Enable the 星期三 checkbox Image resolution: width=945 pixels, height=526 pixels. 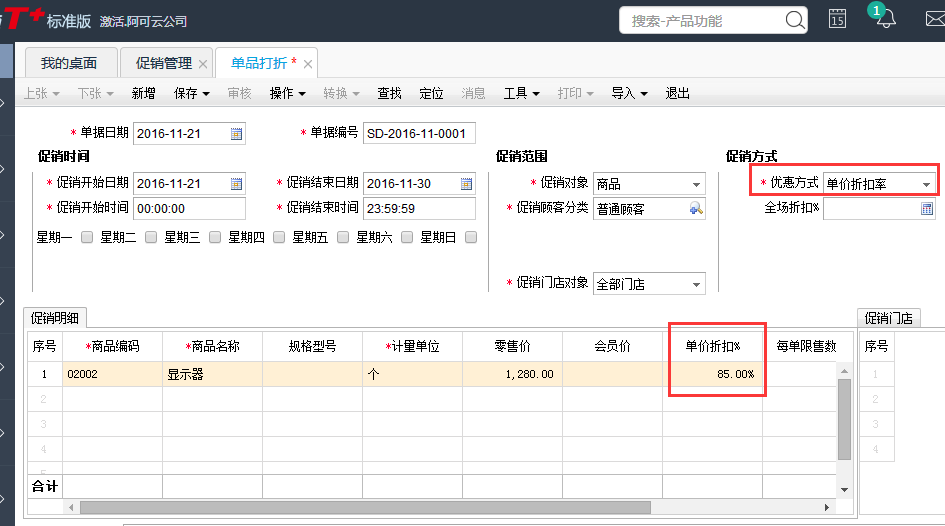(x=215, y=237)
